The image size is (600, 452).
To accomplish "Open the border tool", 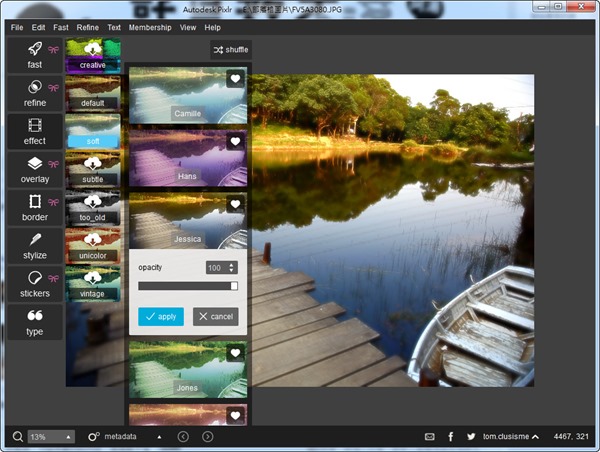I will (x=34, y=207).
